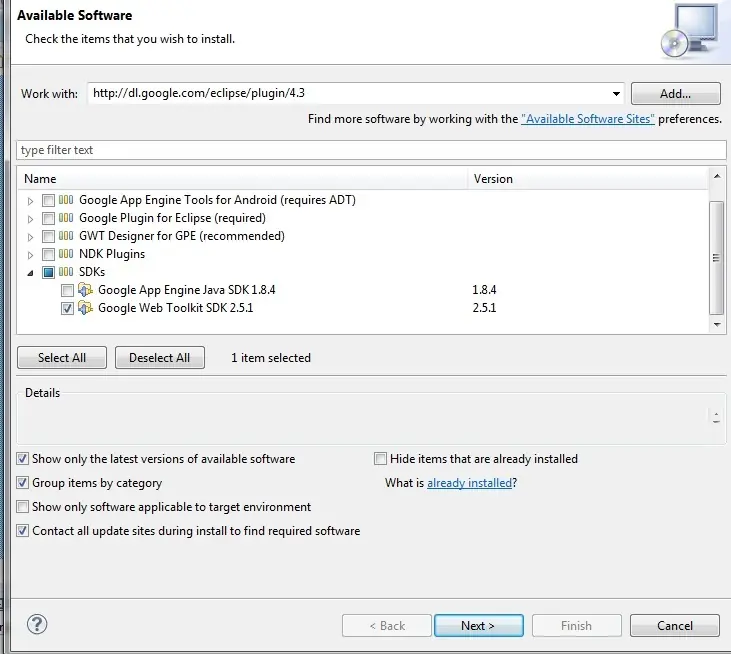Click the category icon beside Google Plugin for Eclipse
Image resolution: width=731 pixels, height=654 pixels.
[66, 218]
